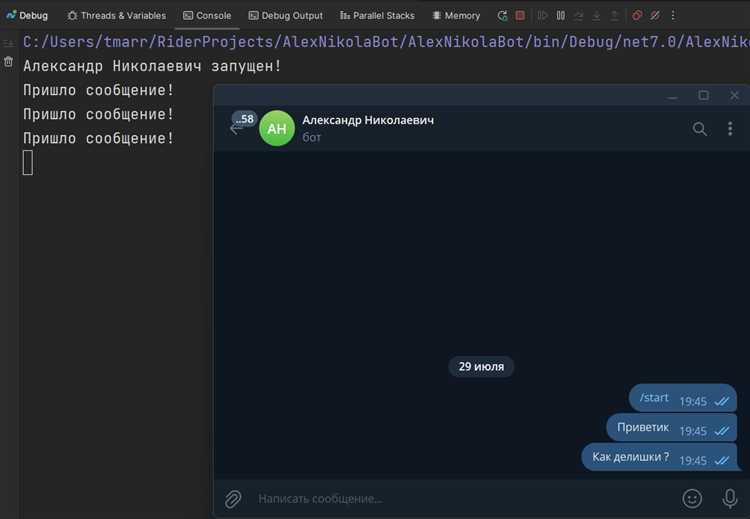Focus the Написать сообщение input field
The height and width of the screenshot is (519, 750).
point(464,499)
